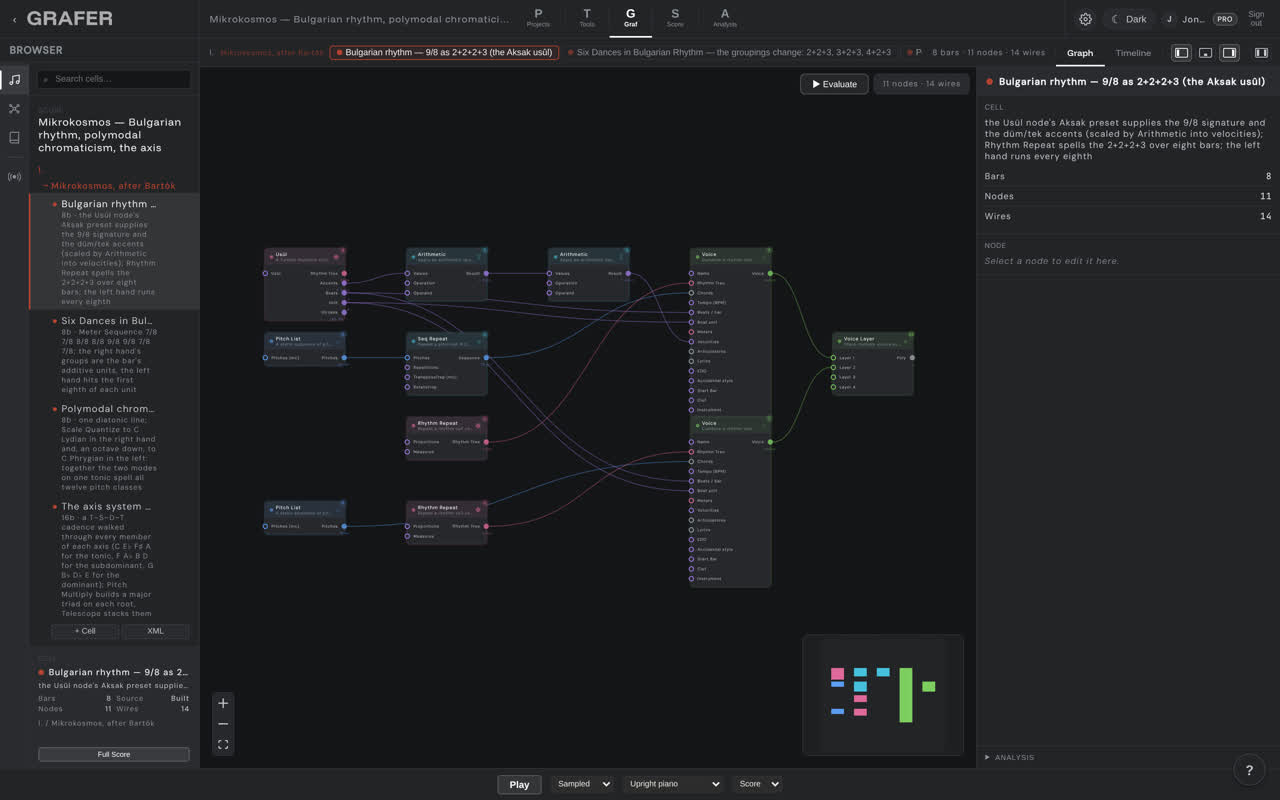1280x800 pixels.
Task: Switch to the Projects tab
Action: point(538,18)
